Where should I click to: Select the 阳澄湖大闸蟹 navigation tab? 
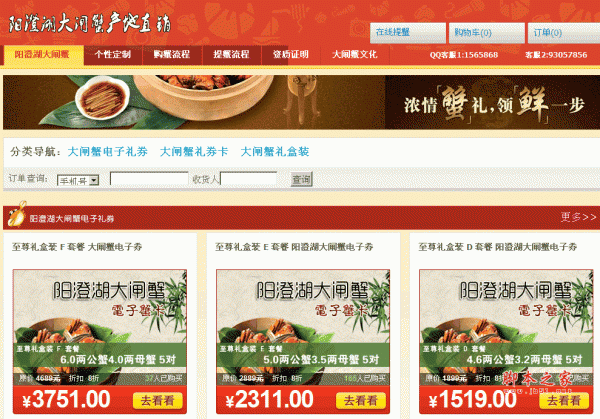click(42, 55)
